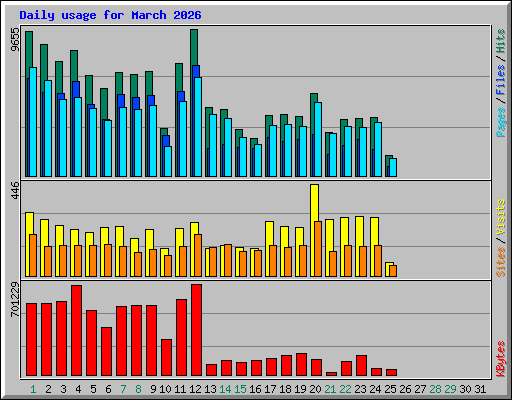The height and width of the screenshot is (400, 512).
Task: Select day 16 on the date axis
Action: [255, 389]
